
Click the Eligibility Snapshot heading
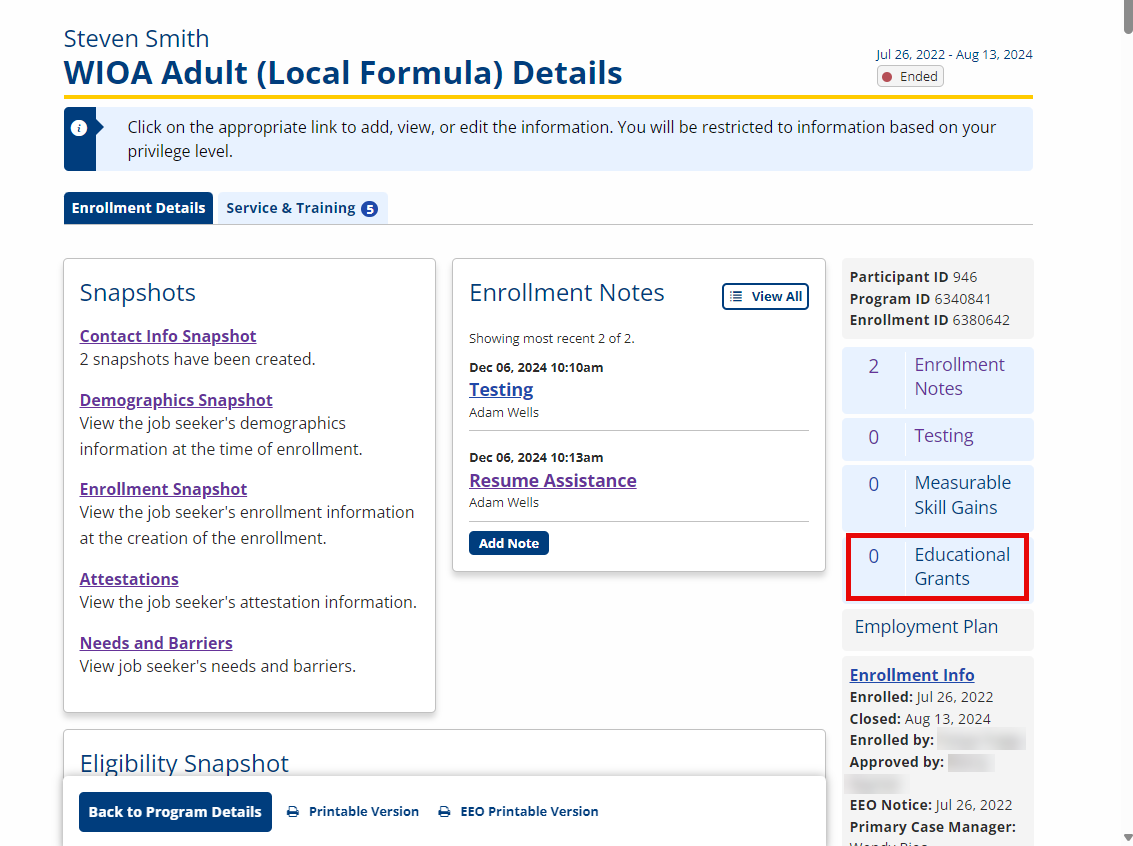184,764
